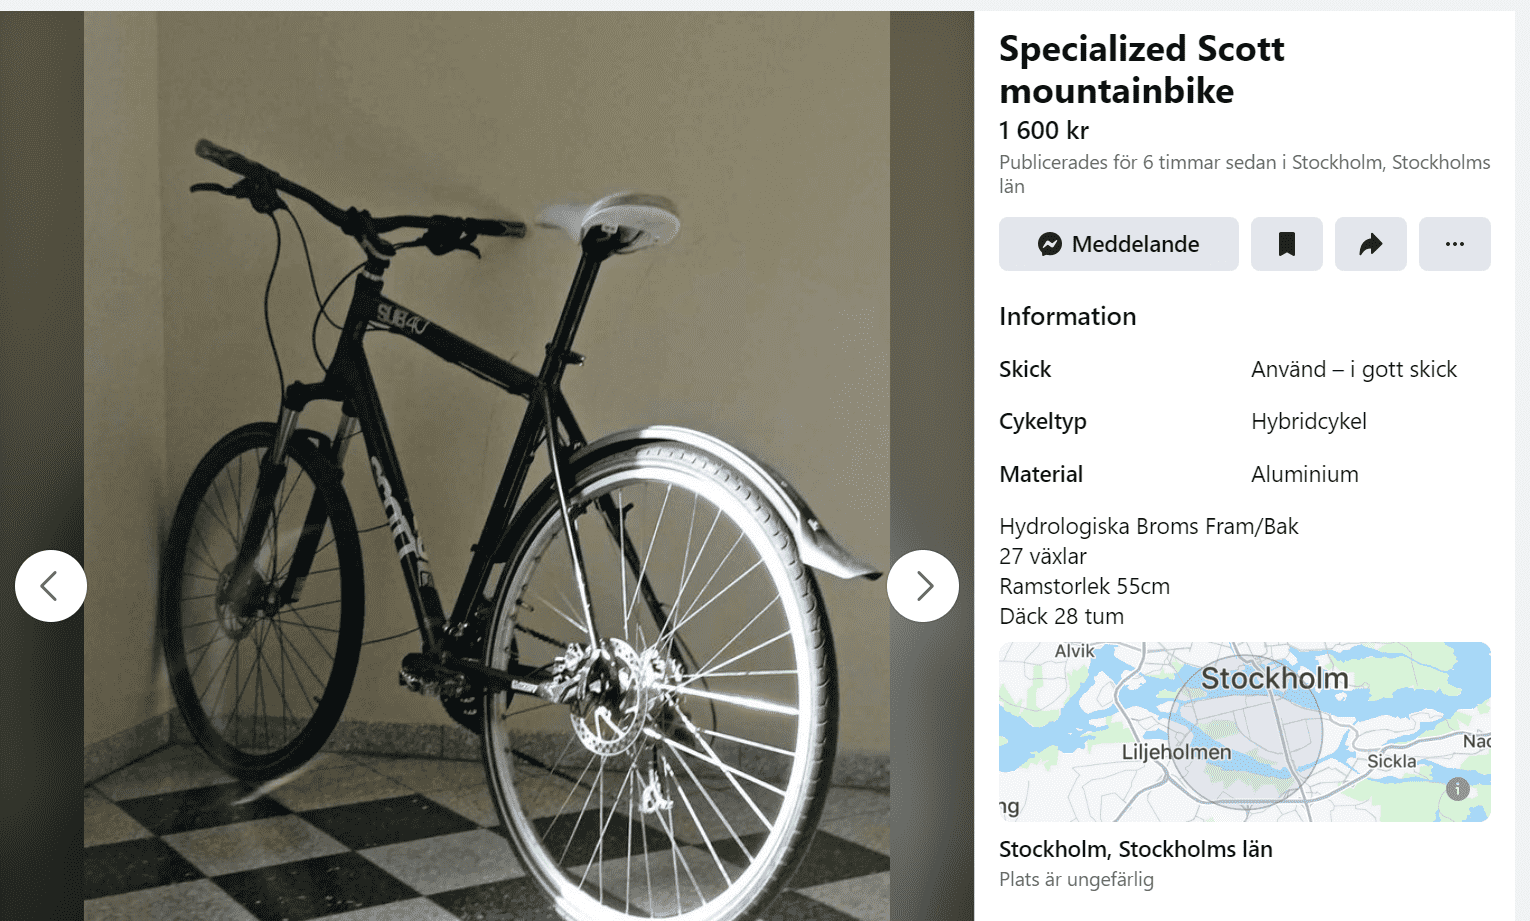Click the Liljeholmen label on map
Image resolution: width=1530 pixels, height=921 pixels.
coord(1176,752)
